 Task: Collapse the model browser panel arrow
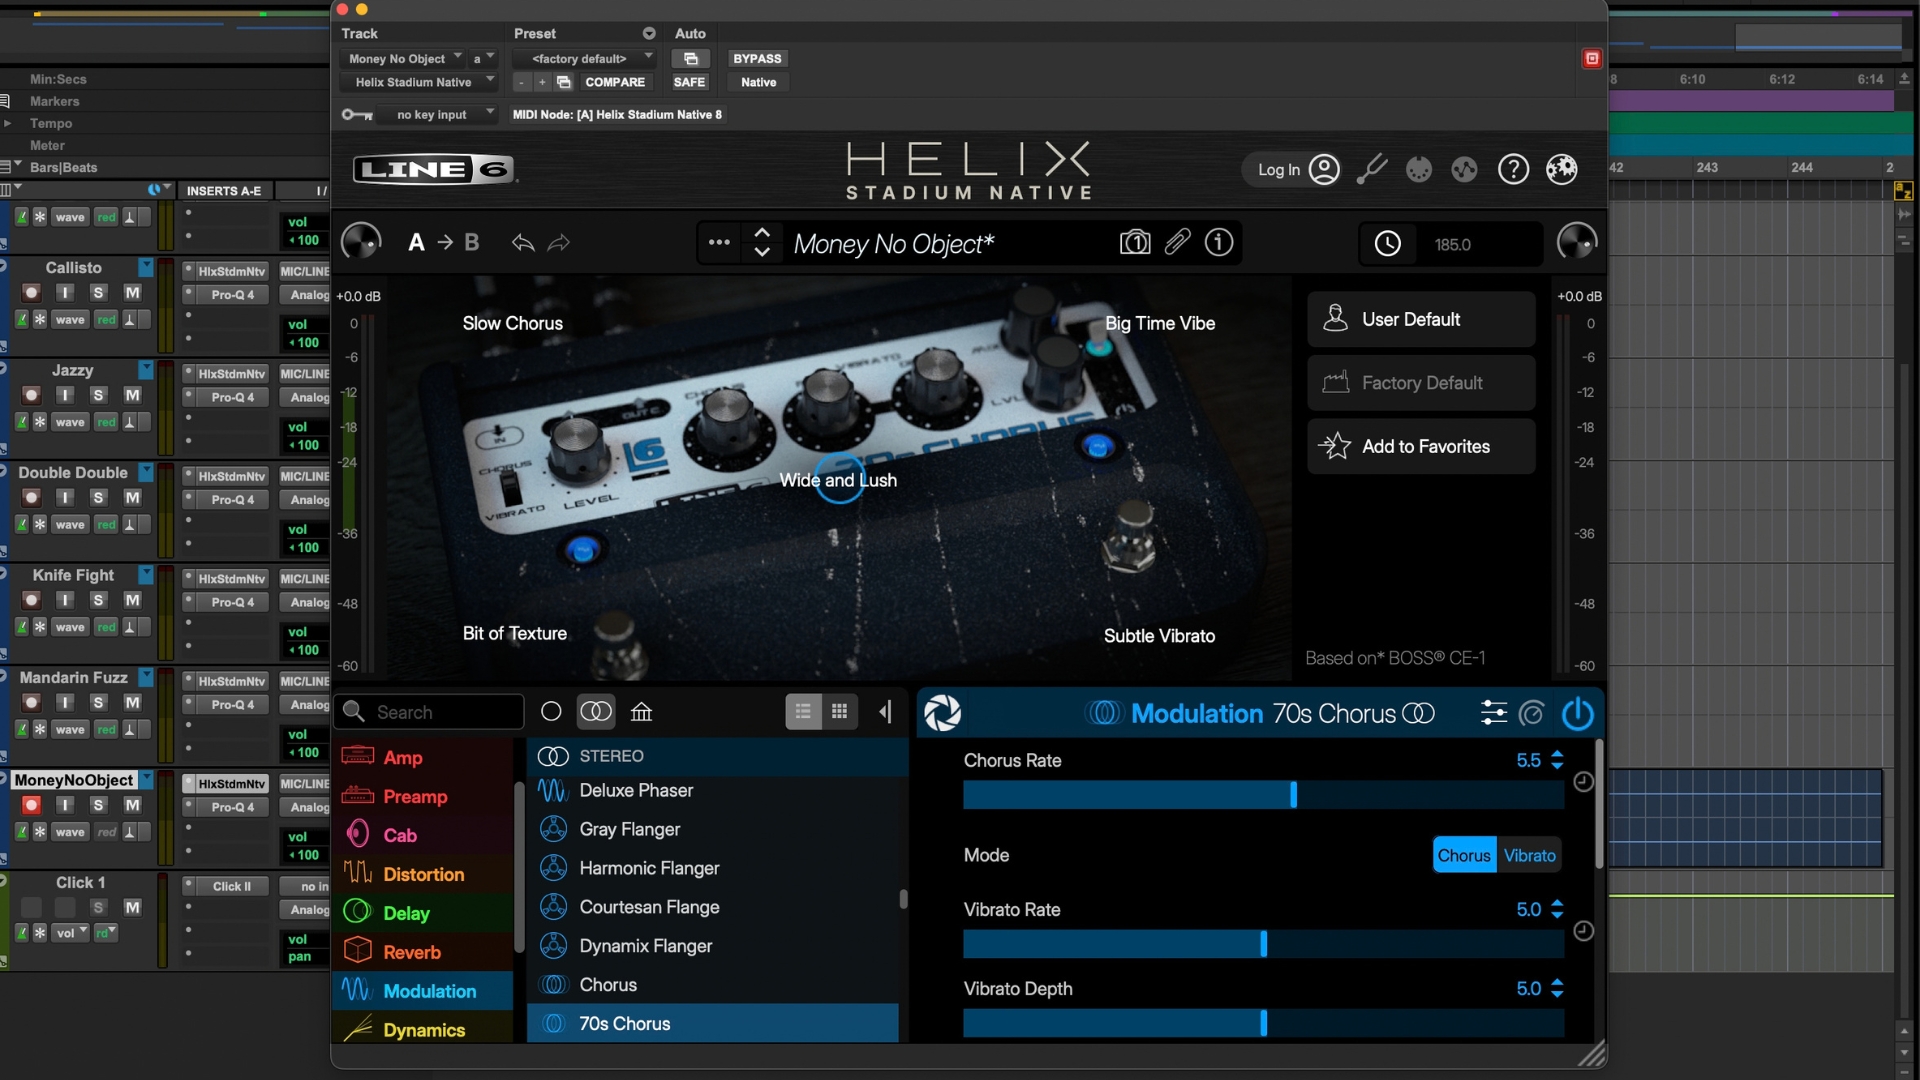coord(885,712)
